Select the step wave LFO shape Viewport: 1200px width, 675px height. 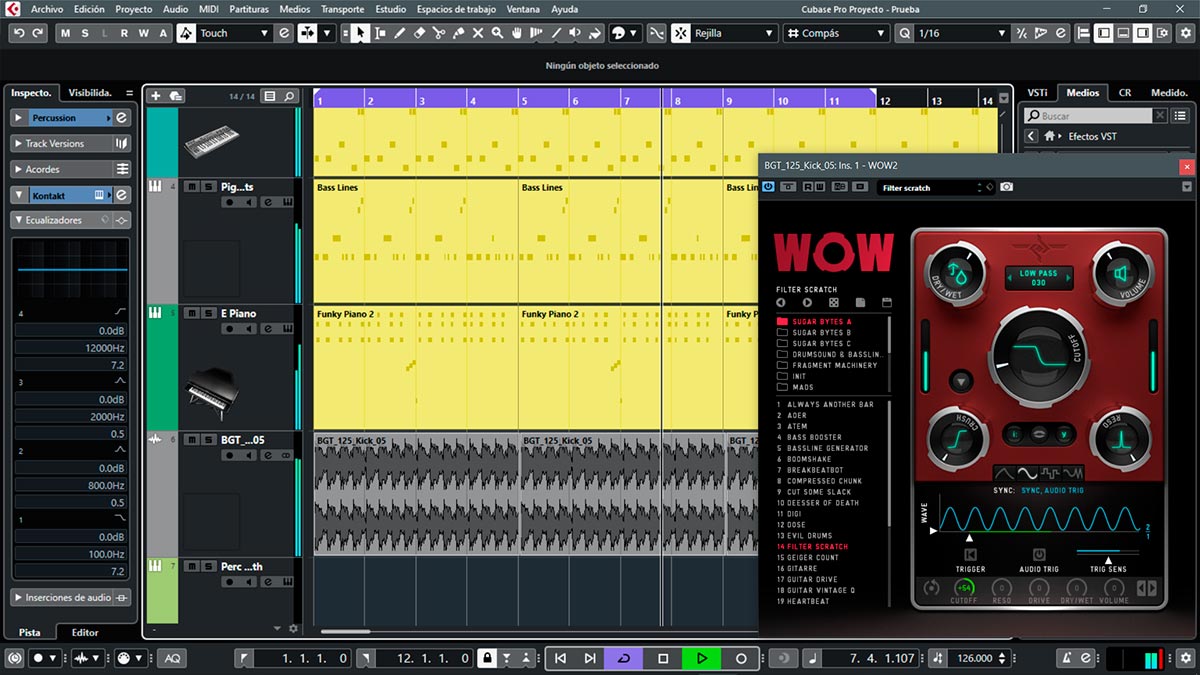pos(1050,473)
